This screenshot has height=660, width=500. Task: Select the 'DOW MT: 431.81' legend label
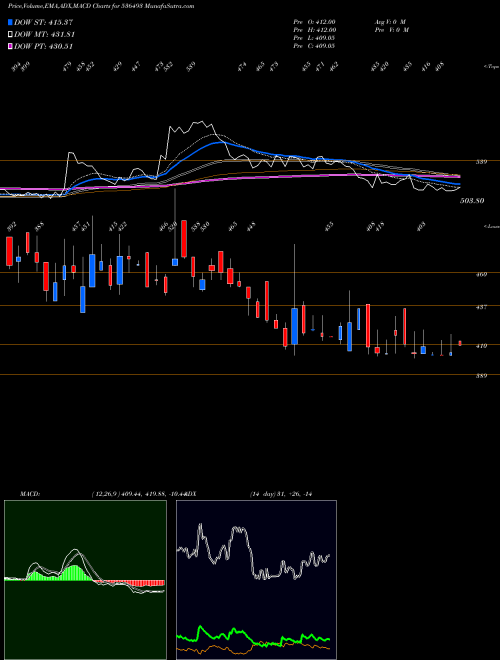(x=44, y=34)
